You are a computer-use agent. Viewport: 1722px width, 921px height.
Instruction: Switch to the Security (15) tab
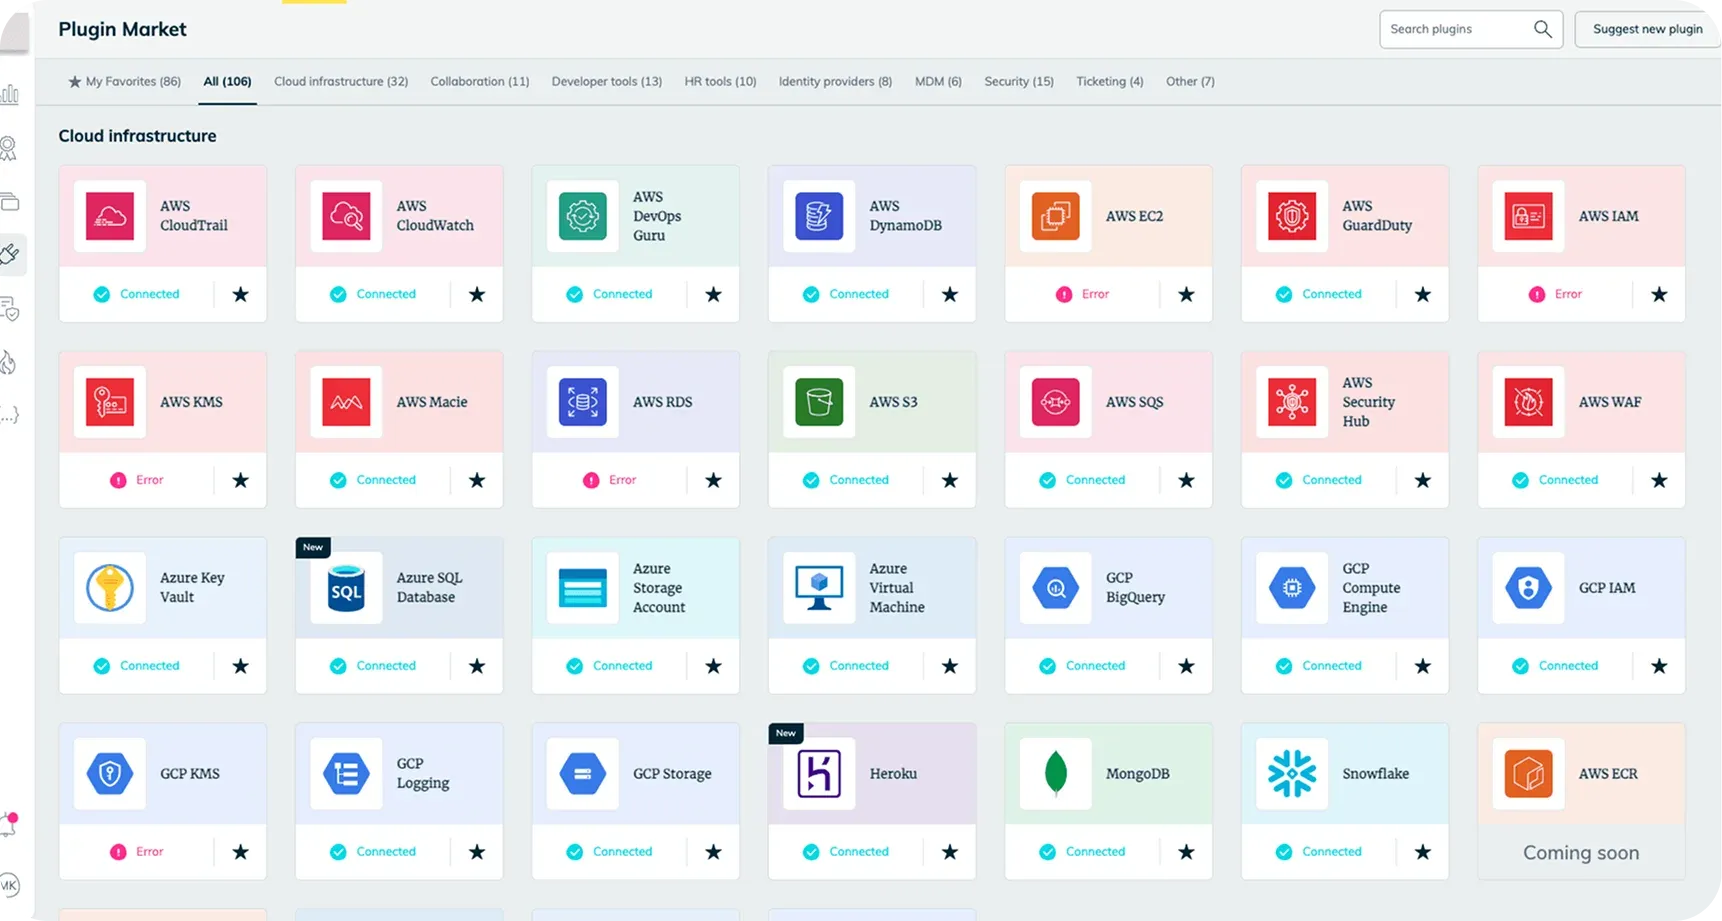[x=1018, y=82]
